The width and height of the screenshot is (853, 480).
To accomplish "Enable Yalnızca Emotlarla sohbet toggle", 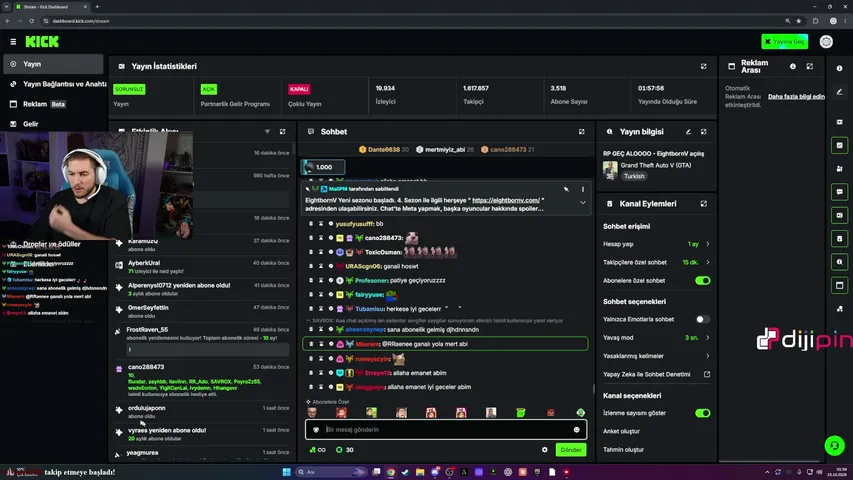I will pyautogui.click(x=702, y=319).
